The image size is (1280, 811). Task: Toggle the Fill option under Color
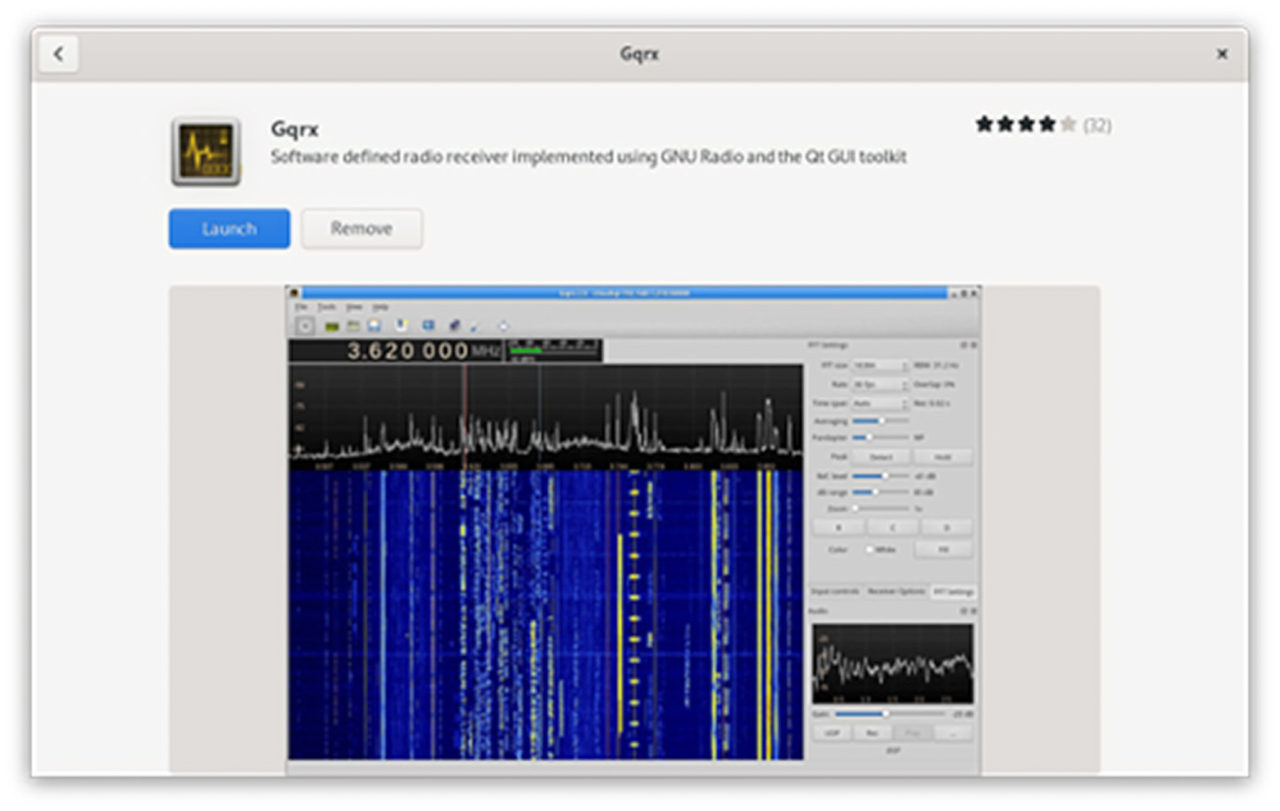click(x=943, y=550)
